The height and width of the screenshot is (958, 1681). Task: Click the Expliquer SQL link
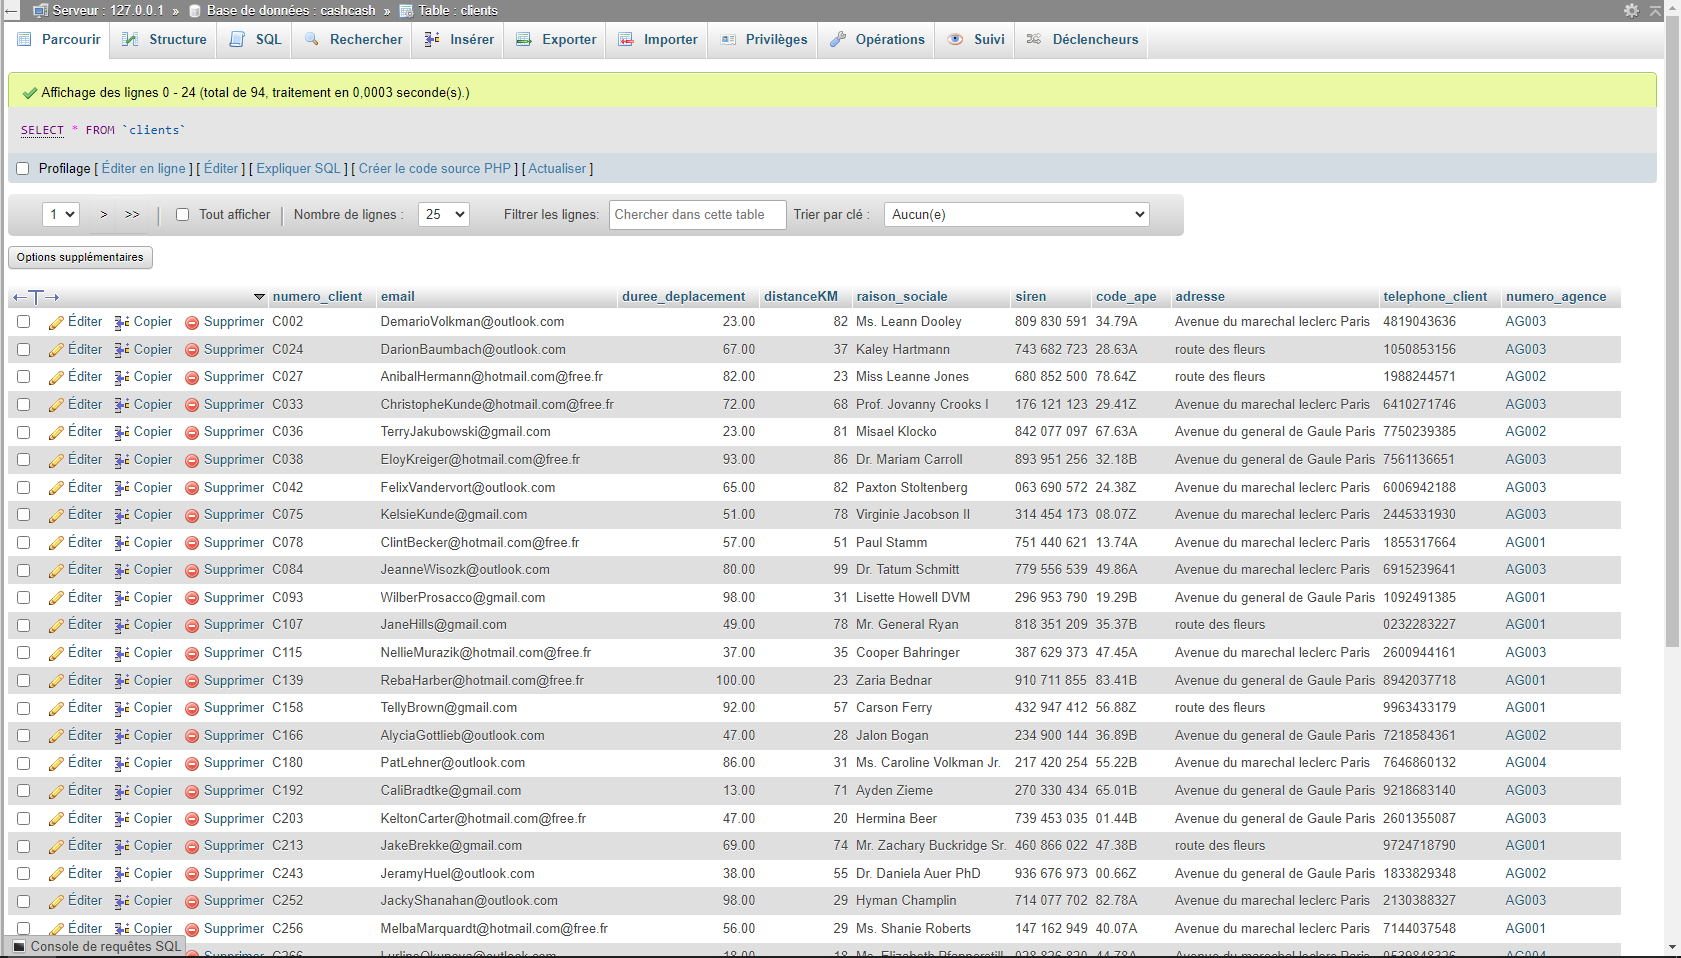[298, 169]
